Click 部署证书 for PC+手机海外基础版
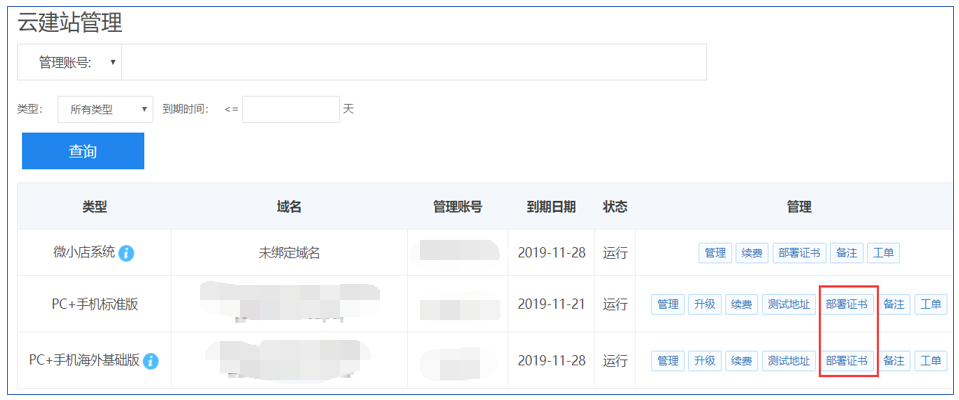Image resolution: width=959 pixels, height=400 pixels. 847,360
